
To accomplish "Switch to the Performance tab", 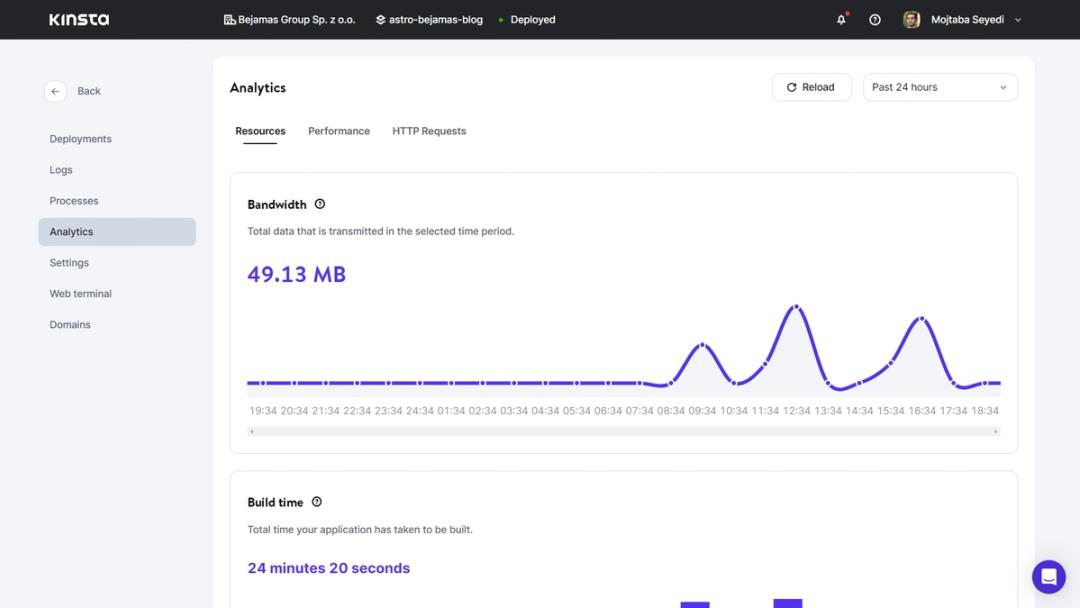I will click(x=339, y=131).
